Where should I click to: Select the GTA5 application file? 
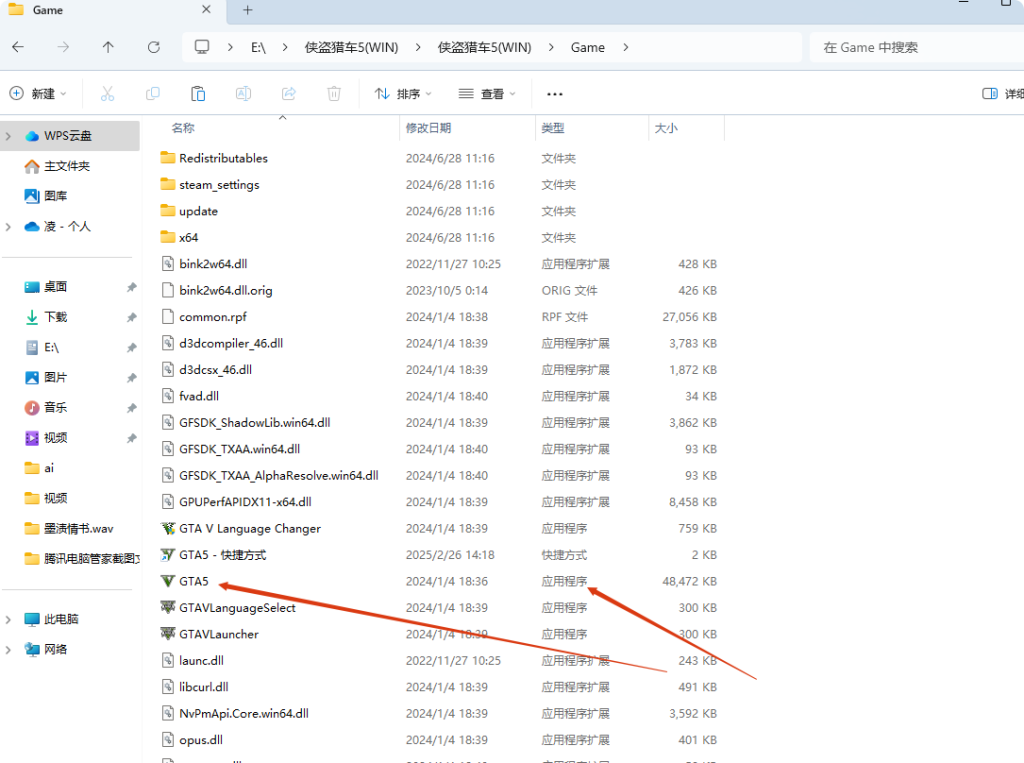click(194, 581)
